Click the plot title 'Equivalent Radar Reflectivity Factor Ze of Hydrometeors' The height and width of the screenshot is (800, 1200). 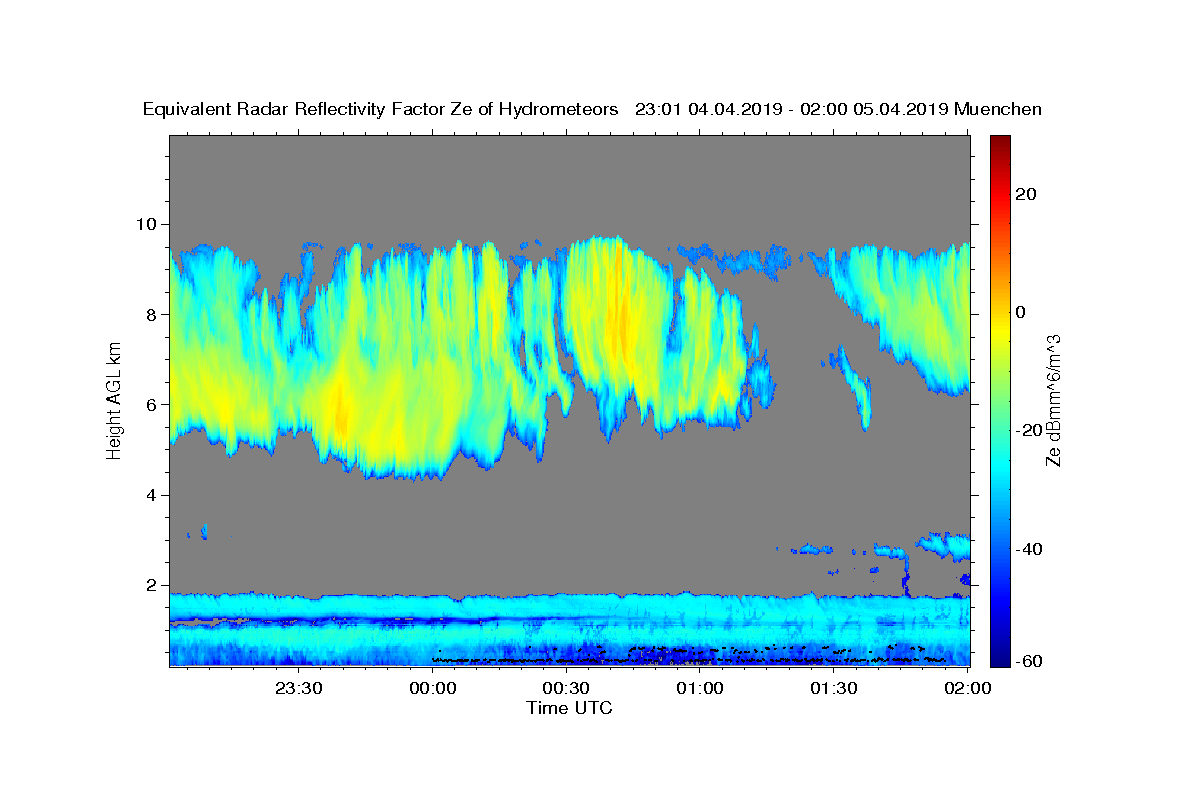point(380,110)
